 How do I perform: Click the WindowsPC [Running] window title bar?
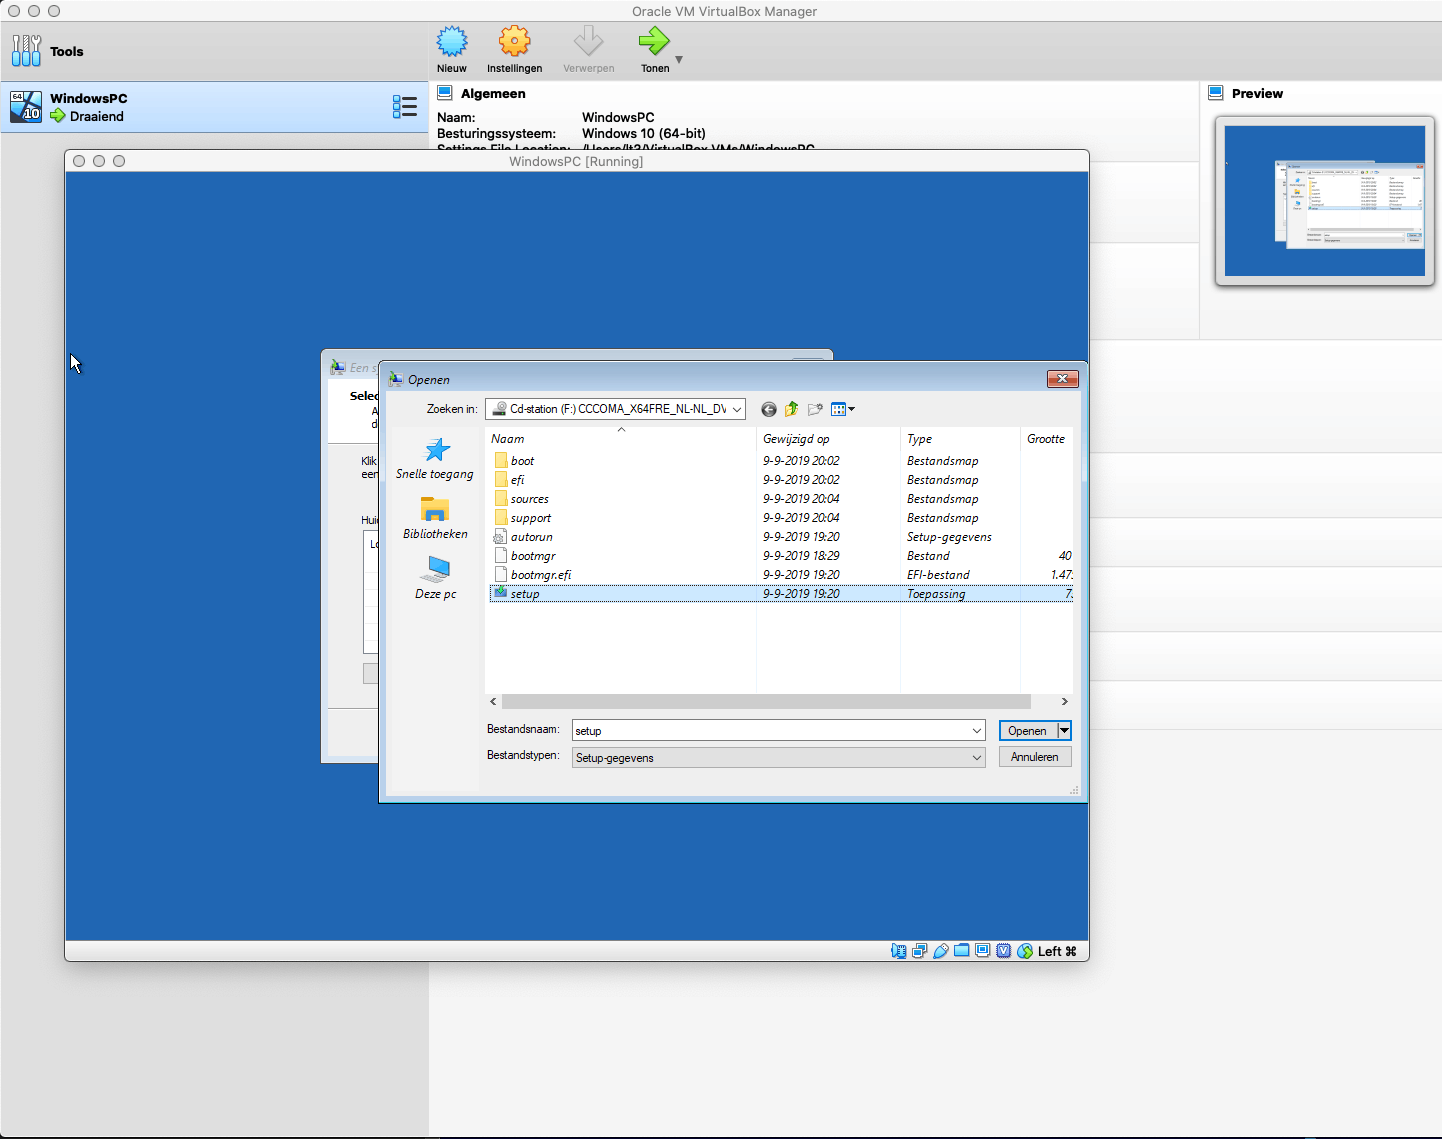[576, 161]
